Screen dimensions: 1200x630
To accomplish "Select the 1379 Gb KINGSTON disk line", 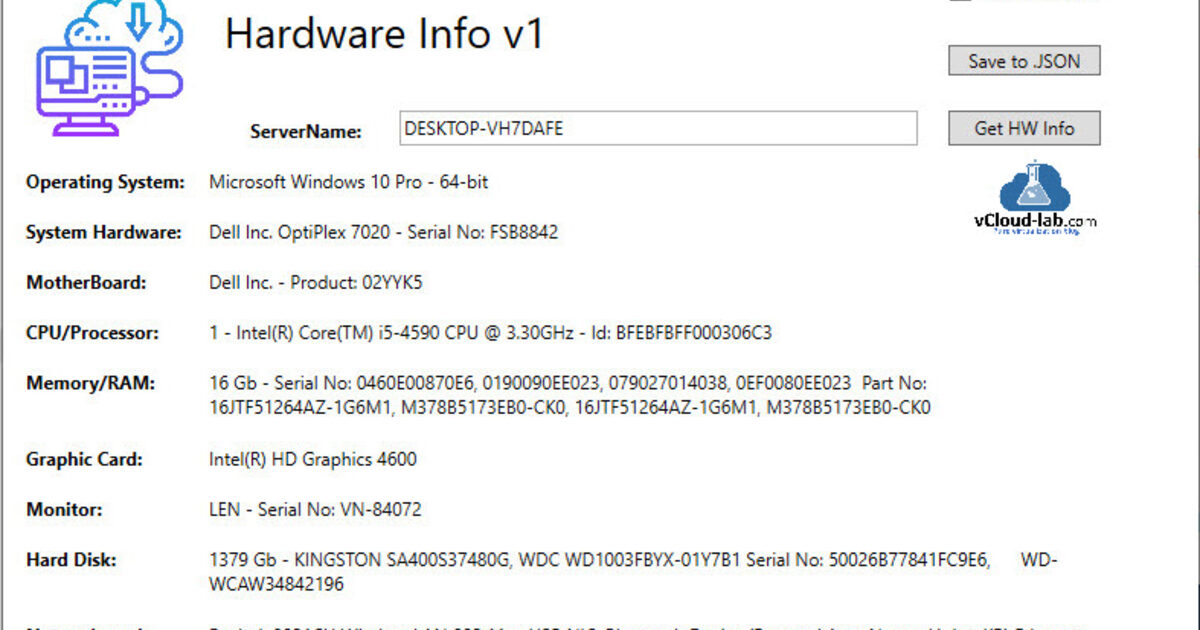I will (x=633, y=560).
